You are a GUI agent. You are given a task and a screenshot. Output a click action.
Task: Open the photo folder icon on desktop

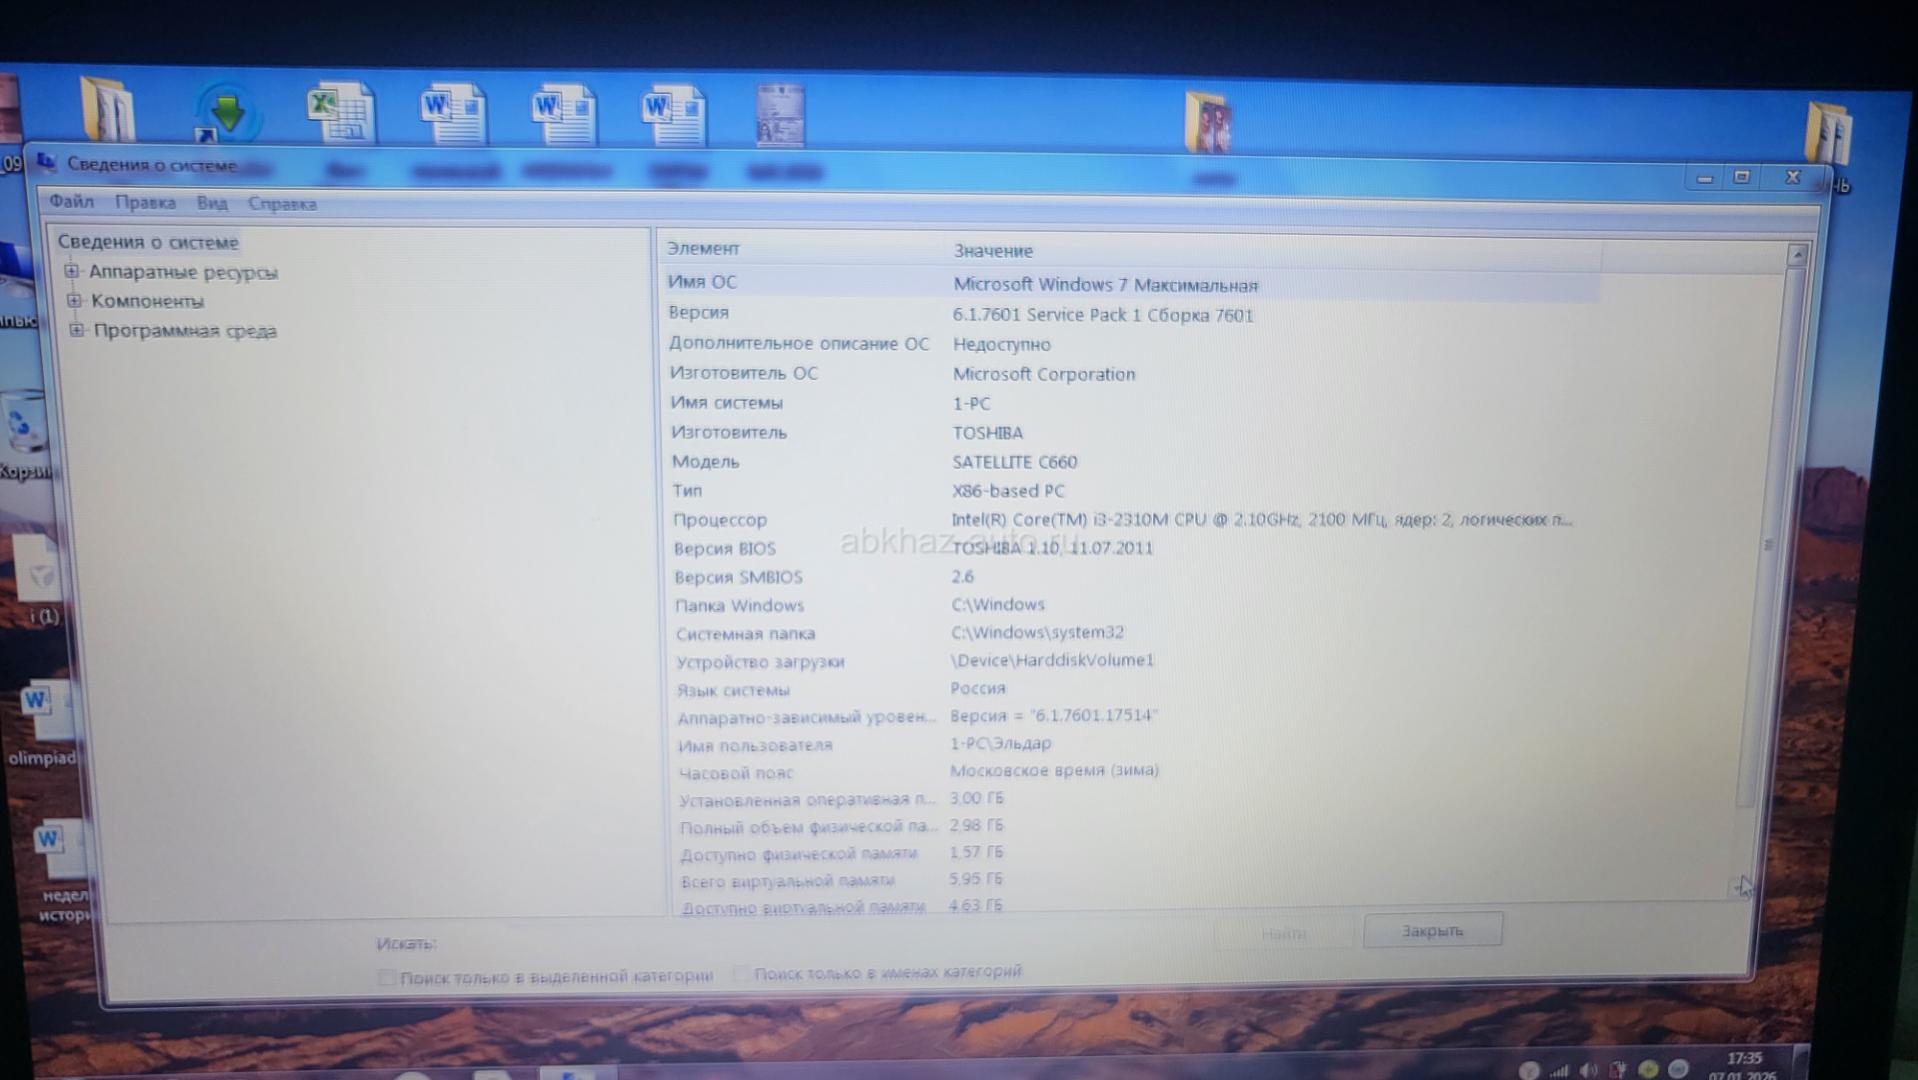click(1208, 123)
